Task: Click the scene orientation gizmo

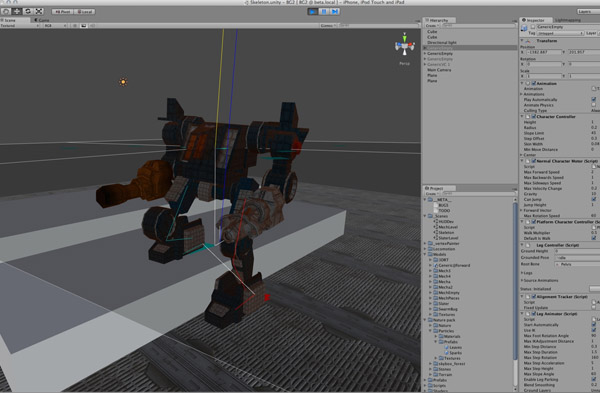Action: coord(404,46)
